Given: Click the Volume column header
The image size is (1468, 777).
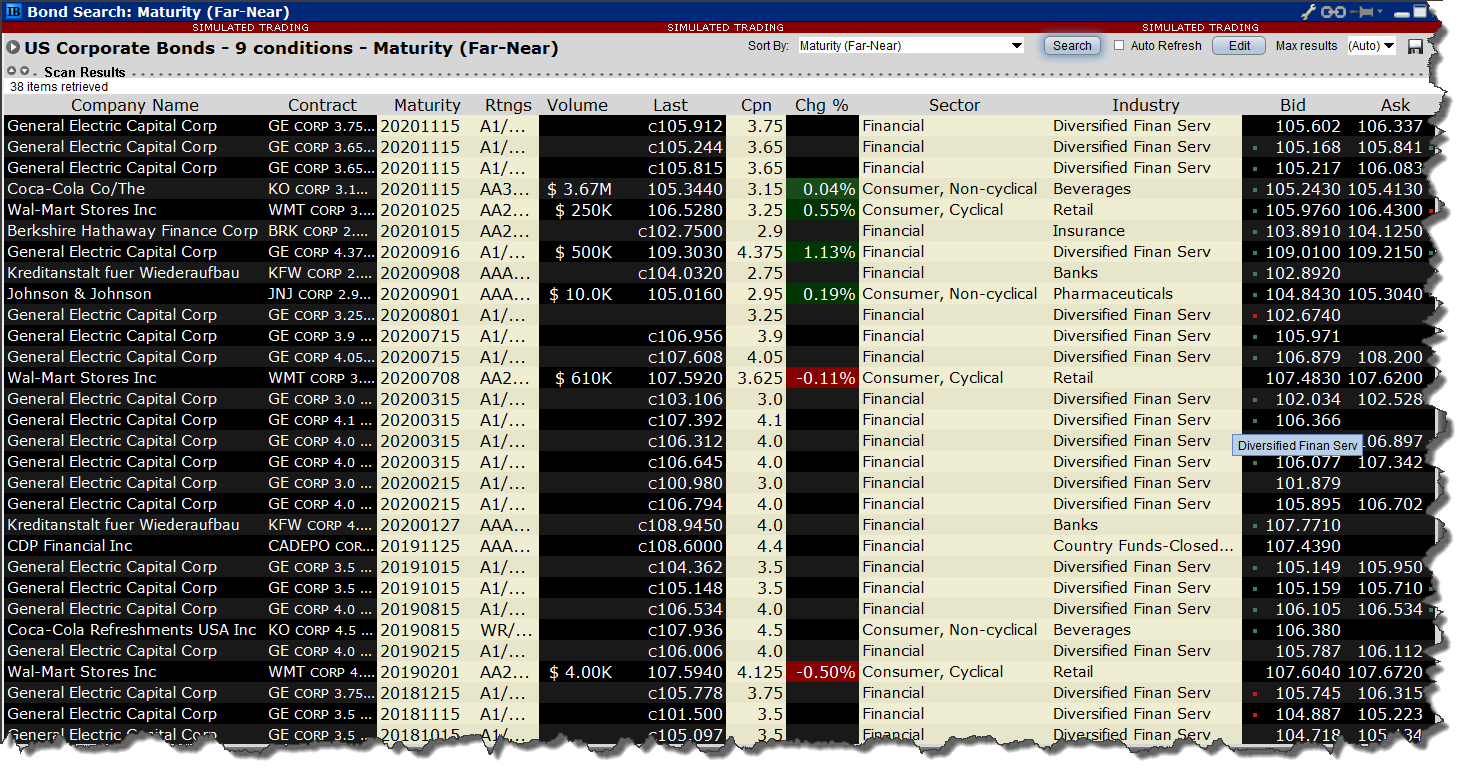Looking at the screenshot, I should coord(577,105).
